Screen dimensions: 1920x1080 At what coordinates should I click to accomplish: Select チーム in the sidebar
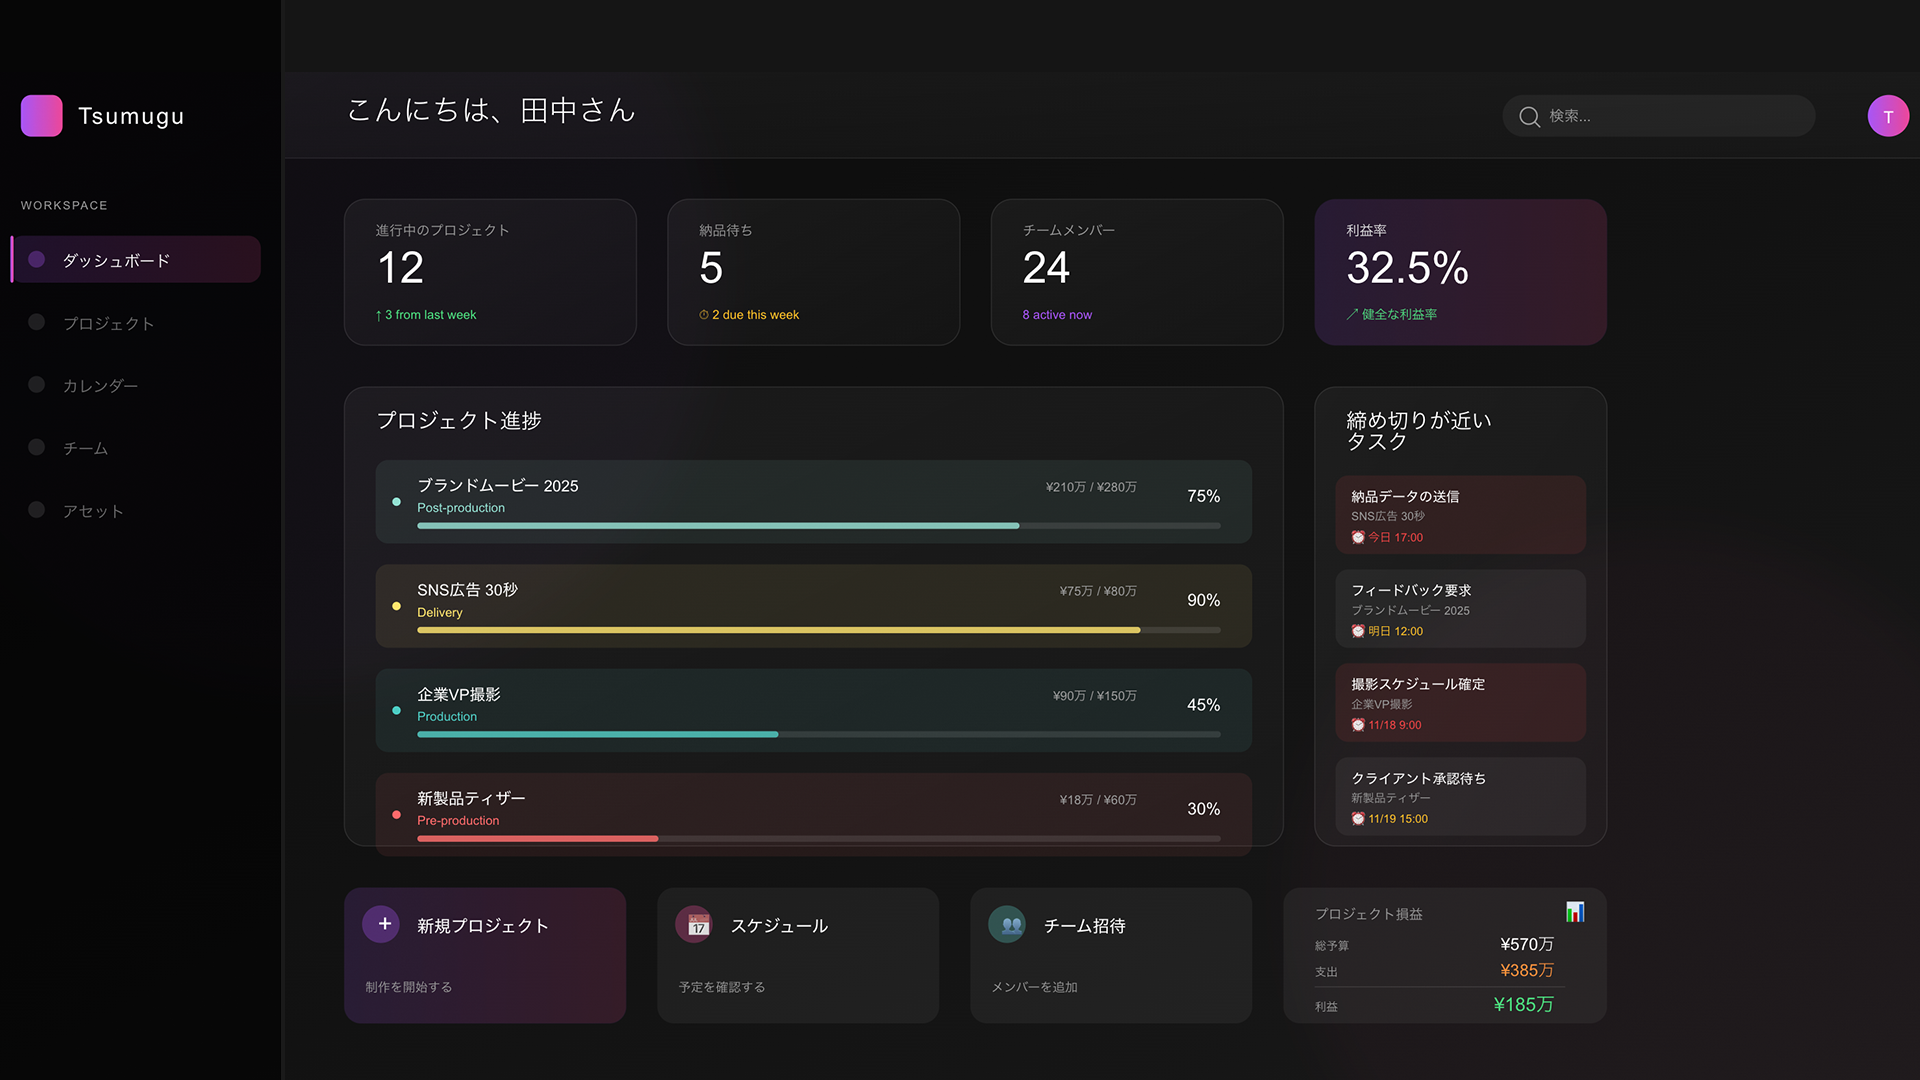point(85,448)
